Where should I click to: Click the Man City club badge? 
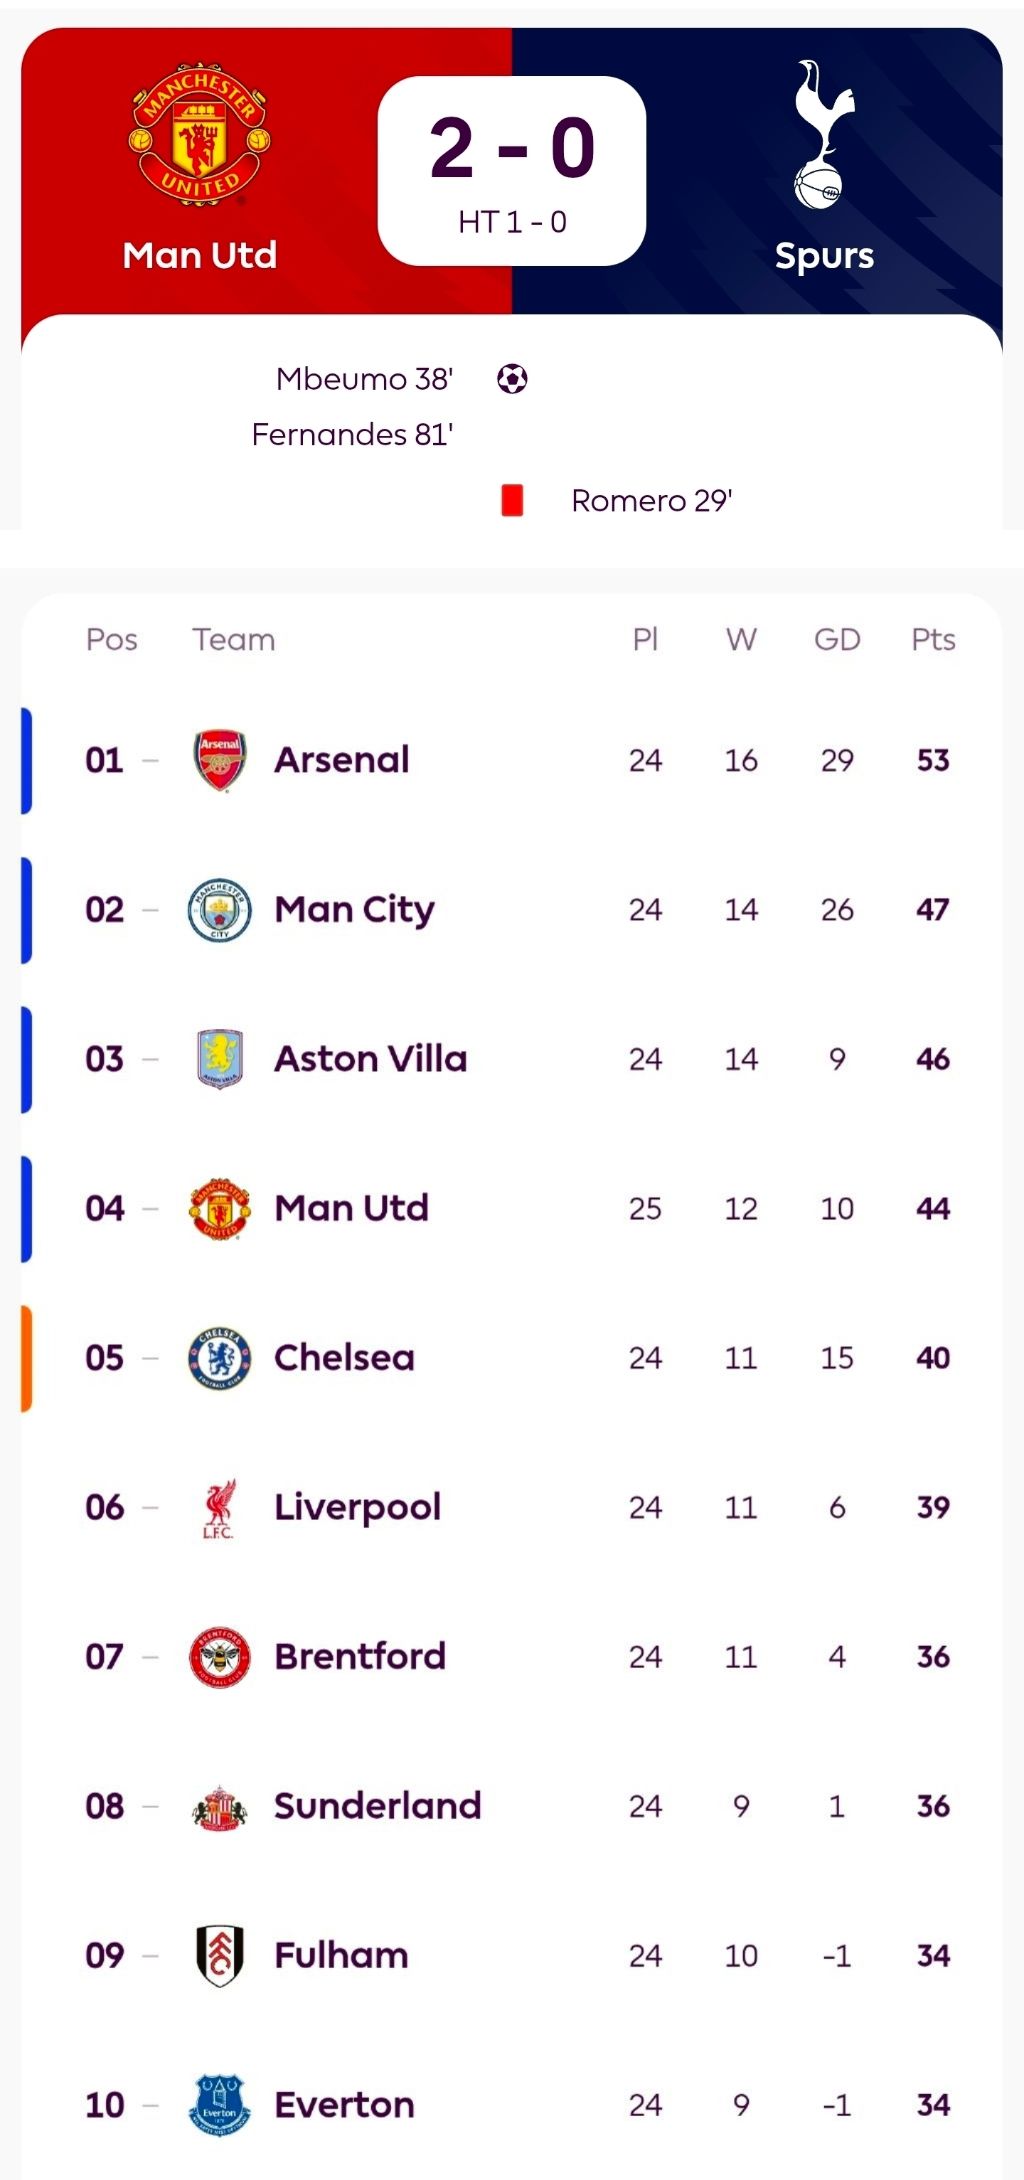pos(219,909)
